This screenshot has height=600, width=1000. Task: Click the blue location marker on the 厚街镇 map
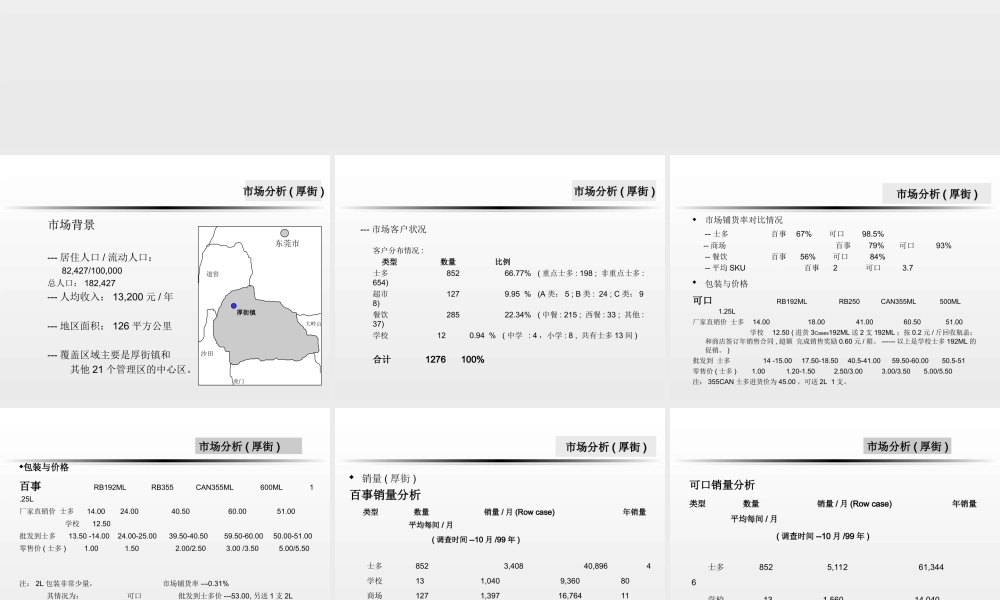tap(234, 306)
